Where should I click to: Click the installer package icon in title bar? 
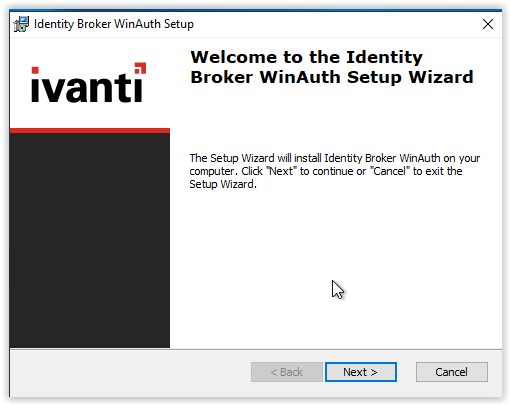[21, 24]
